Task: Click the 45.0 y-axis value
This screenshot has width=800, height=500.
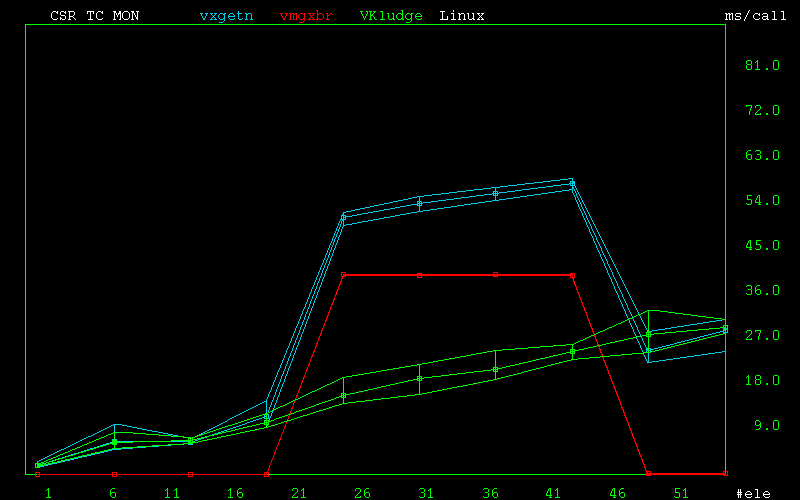Action: (x=762, y=245)
